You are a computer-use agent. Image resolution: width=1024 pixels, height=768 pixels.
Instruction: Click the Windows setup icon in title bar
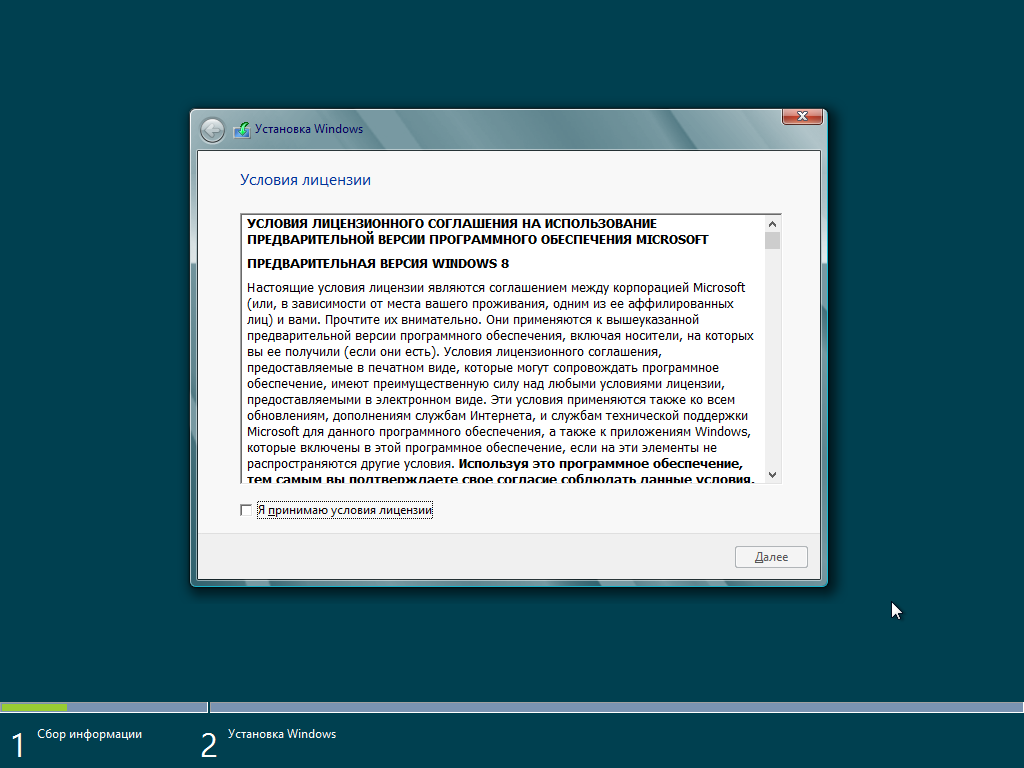(x=242, y=129)
